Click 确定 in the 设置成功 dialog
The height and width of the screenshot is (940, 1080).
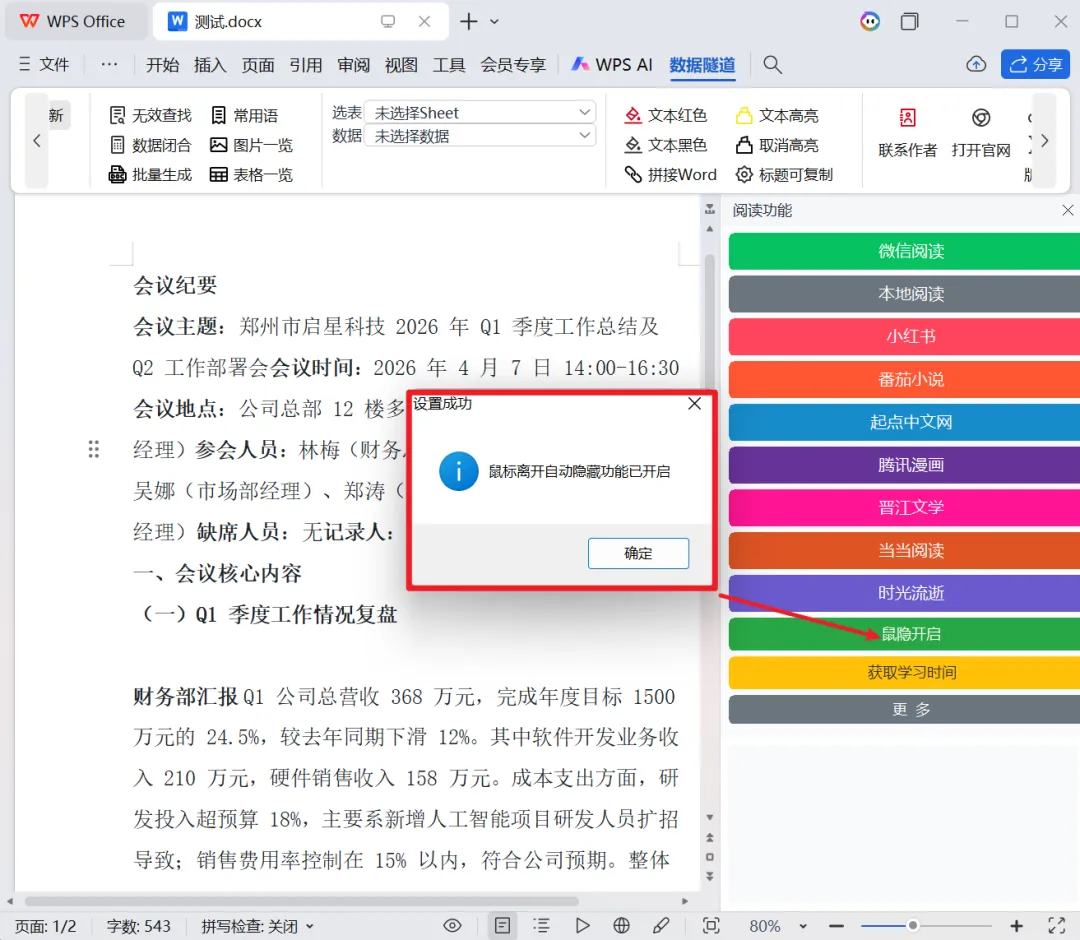(638, 553)
